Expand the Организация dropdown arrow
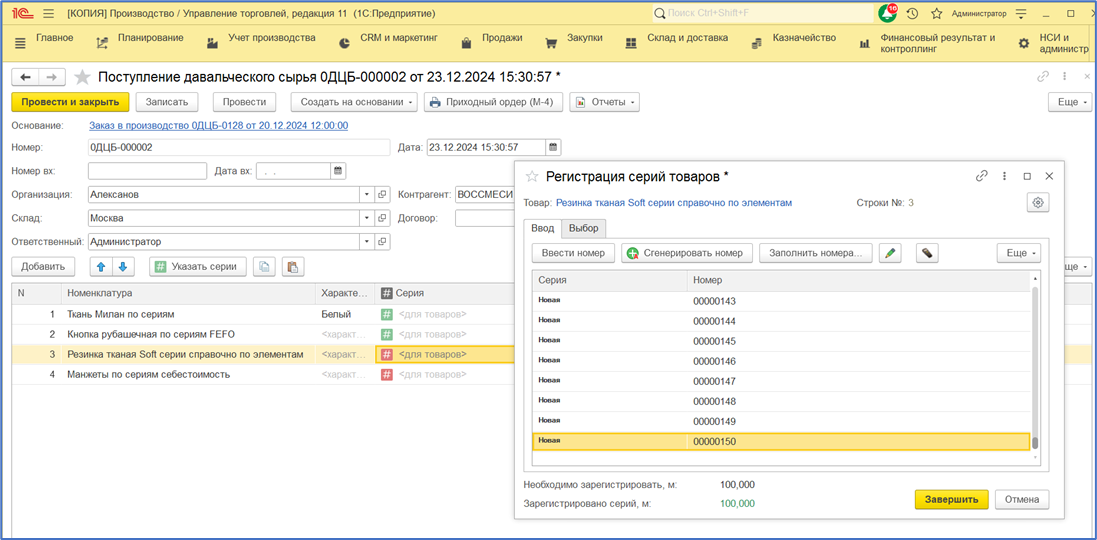The image size is (1097, 540). 367,194
